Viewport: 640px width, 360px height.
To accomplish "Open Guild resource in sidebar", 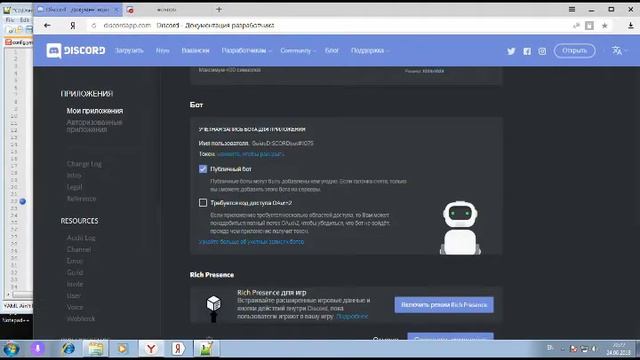I will click(75, 272).
